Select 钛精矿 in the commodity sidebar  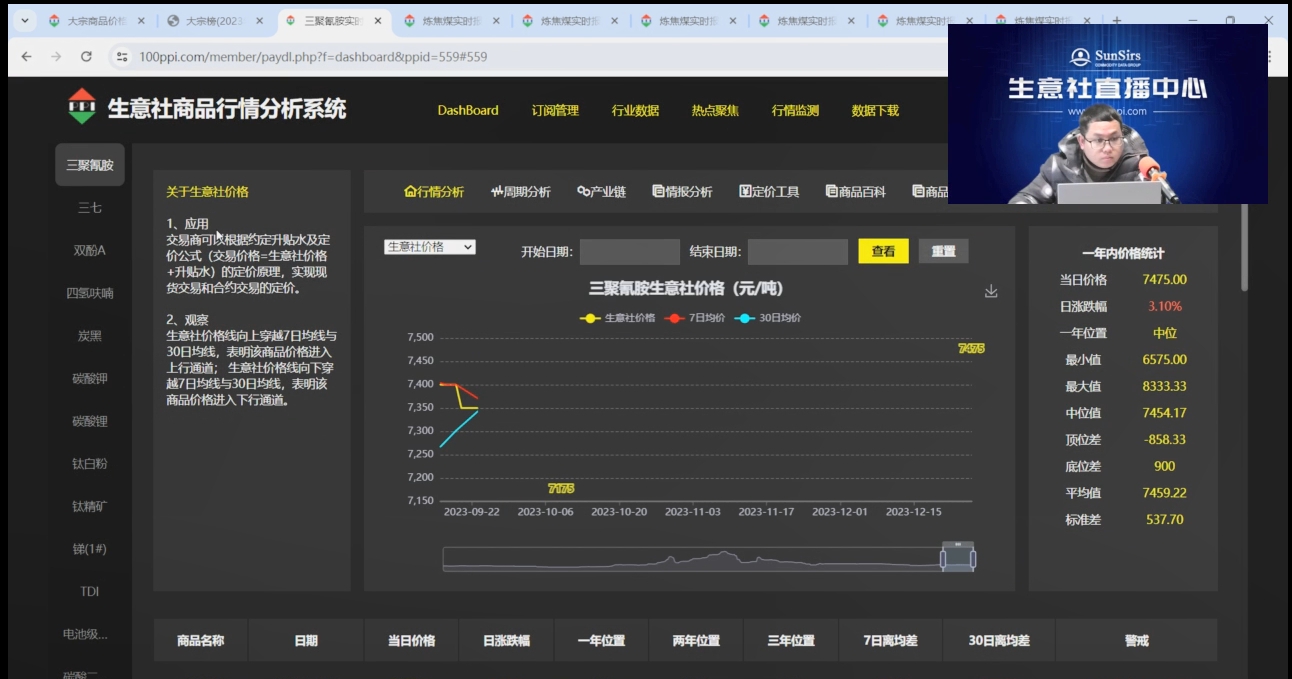pos(90,507)
